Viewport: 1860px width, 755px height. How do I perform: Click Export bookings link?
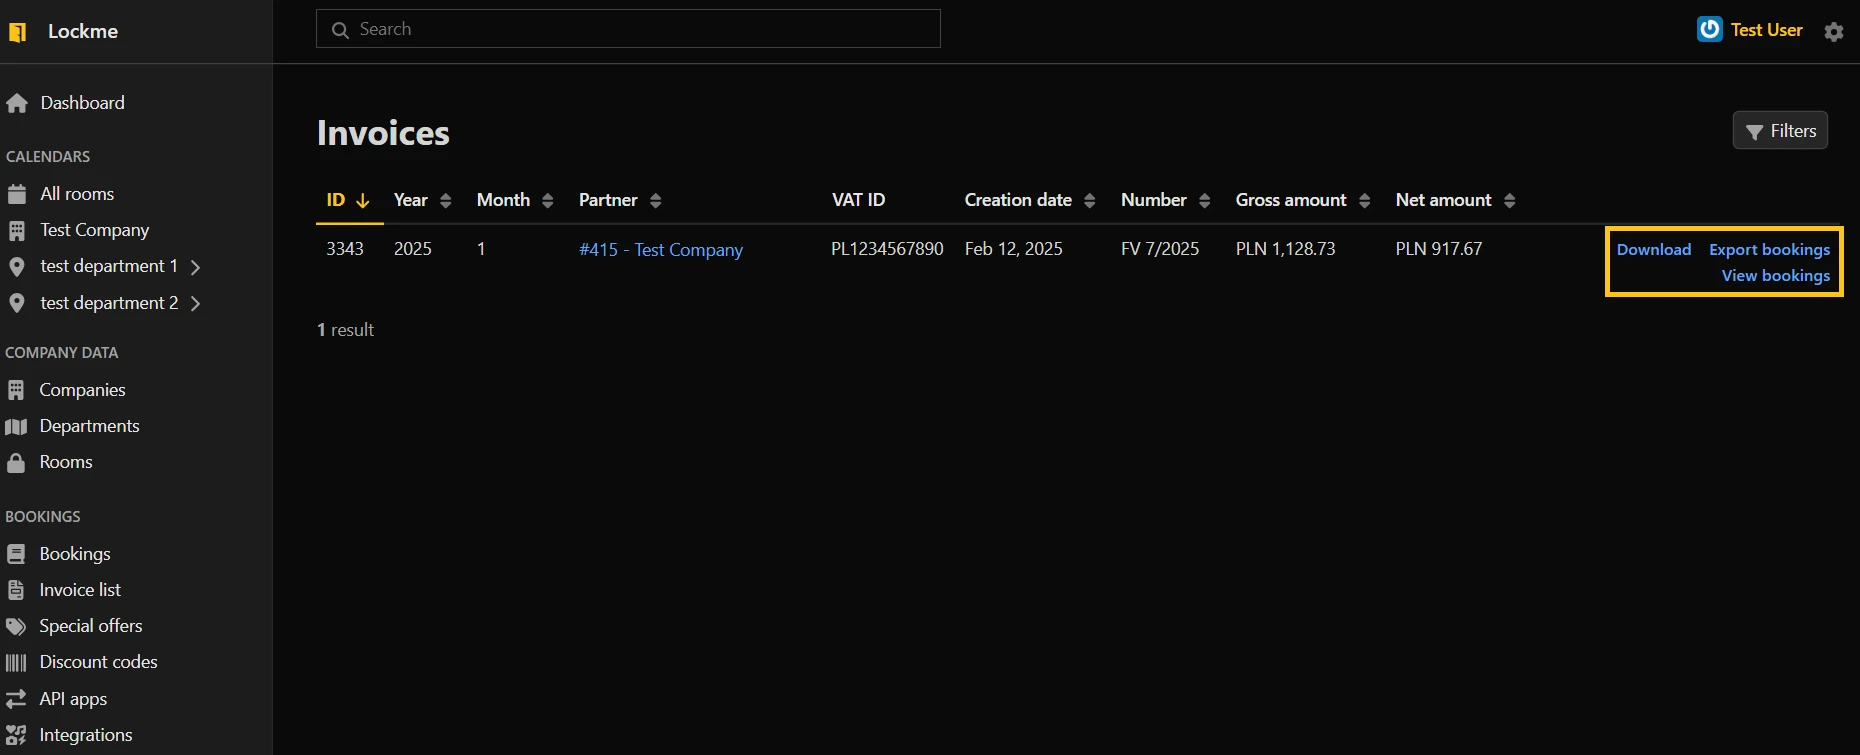pos(1769,250)
